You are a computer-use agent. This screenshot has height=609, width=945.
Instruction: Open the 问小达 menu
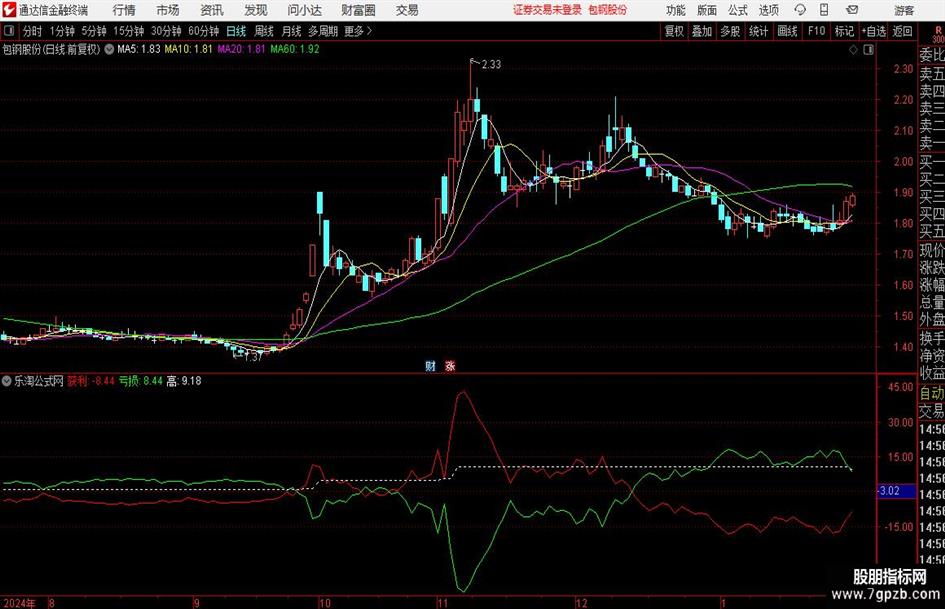coord(304,10)
